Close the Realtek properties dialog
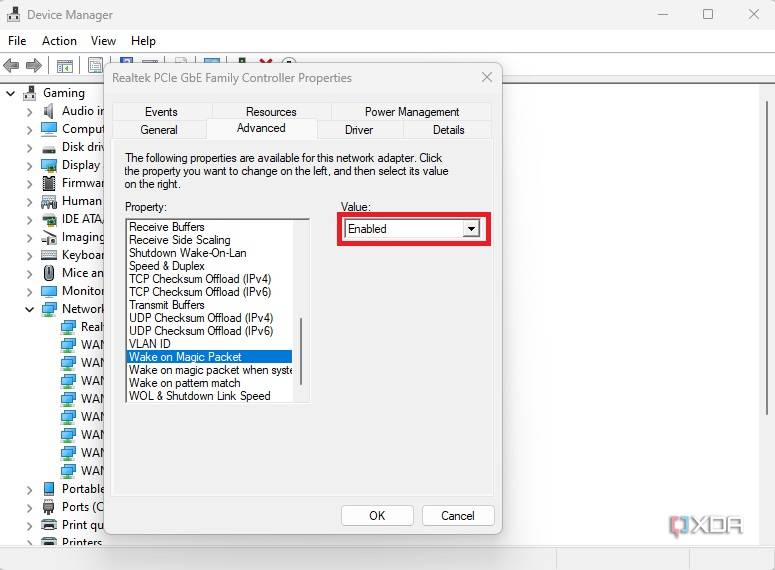This screenshot has height=570, width=775. point(487,77)
